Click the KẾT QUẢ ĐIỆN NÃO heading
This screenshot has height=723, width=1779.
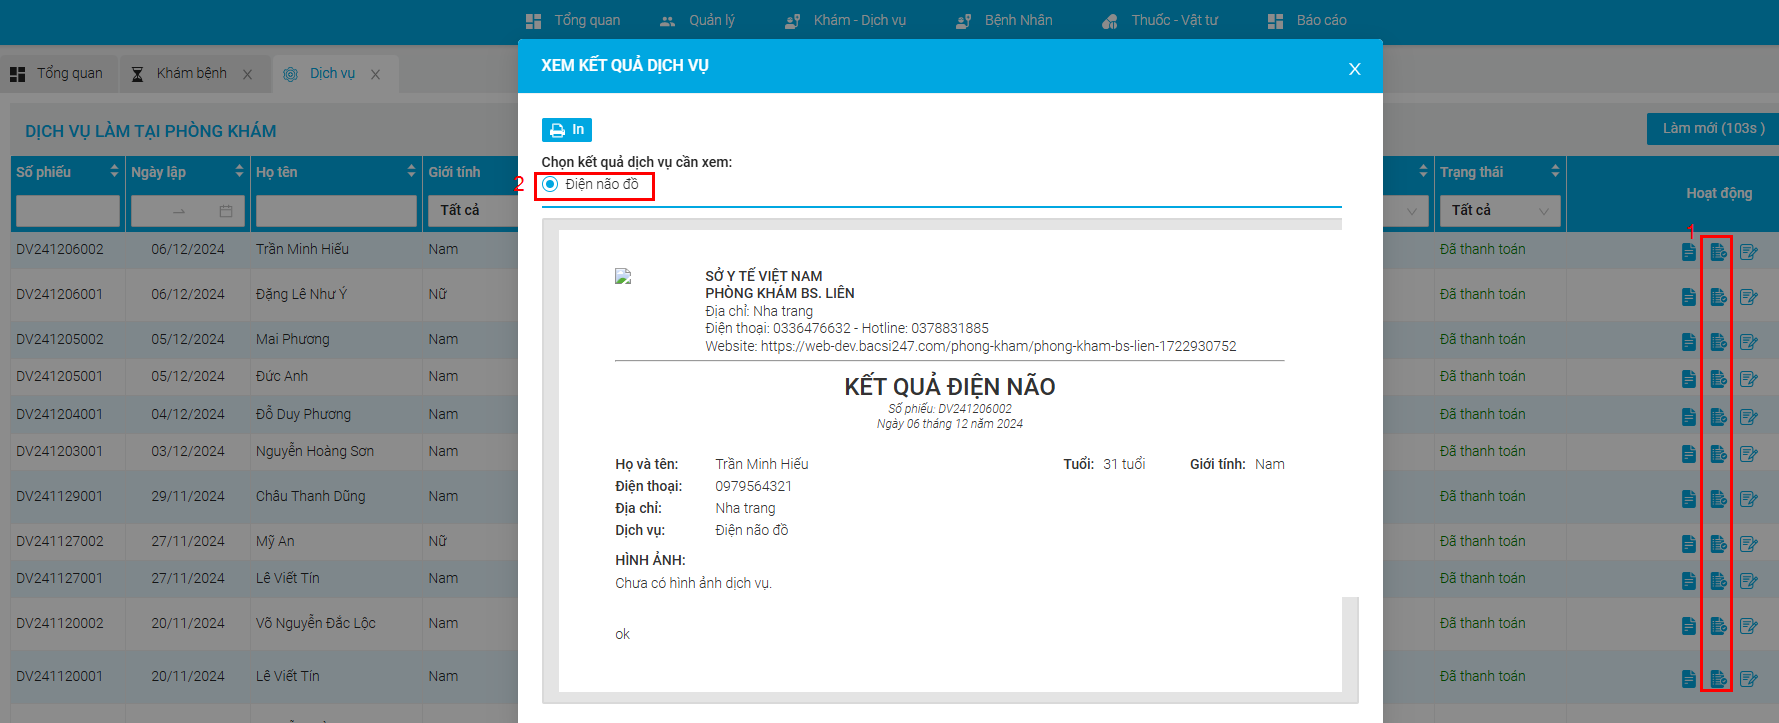click(950, 387)
